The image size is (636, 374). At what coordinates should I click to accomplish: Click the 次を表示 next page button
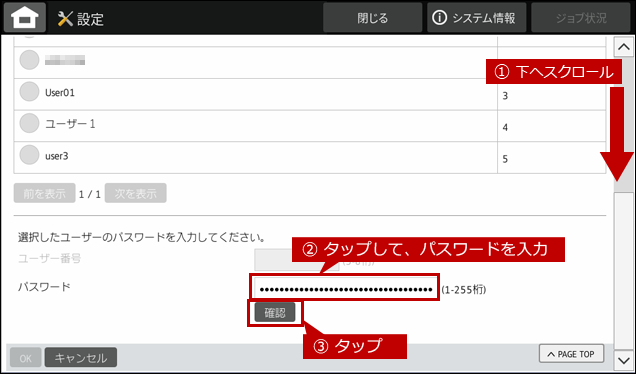[x=135, y=193]
